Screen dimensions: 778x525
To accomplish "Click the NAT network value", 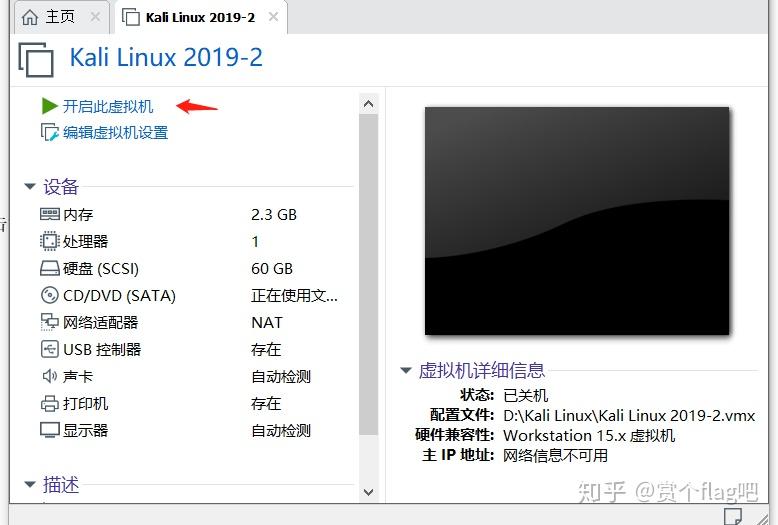I will tap(267, 323).
